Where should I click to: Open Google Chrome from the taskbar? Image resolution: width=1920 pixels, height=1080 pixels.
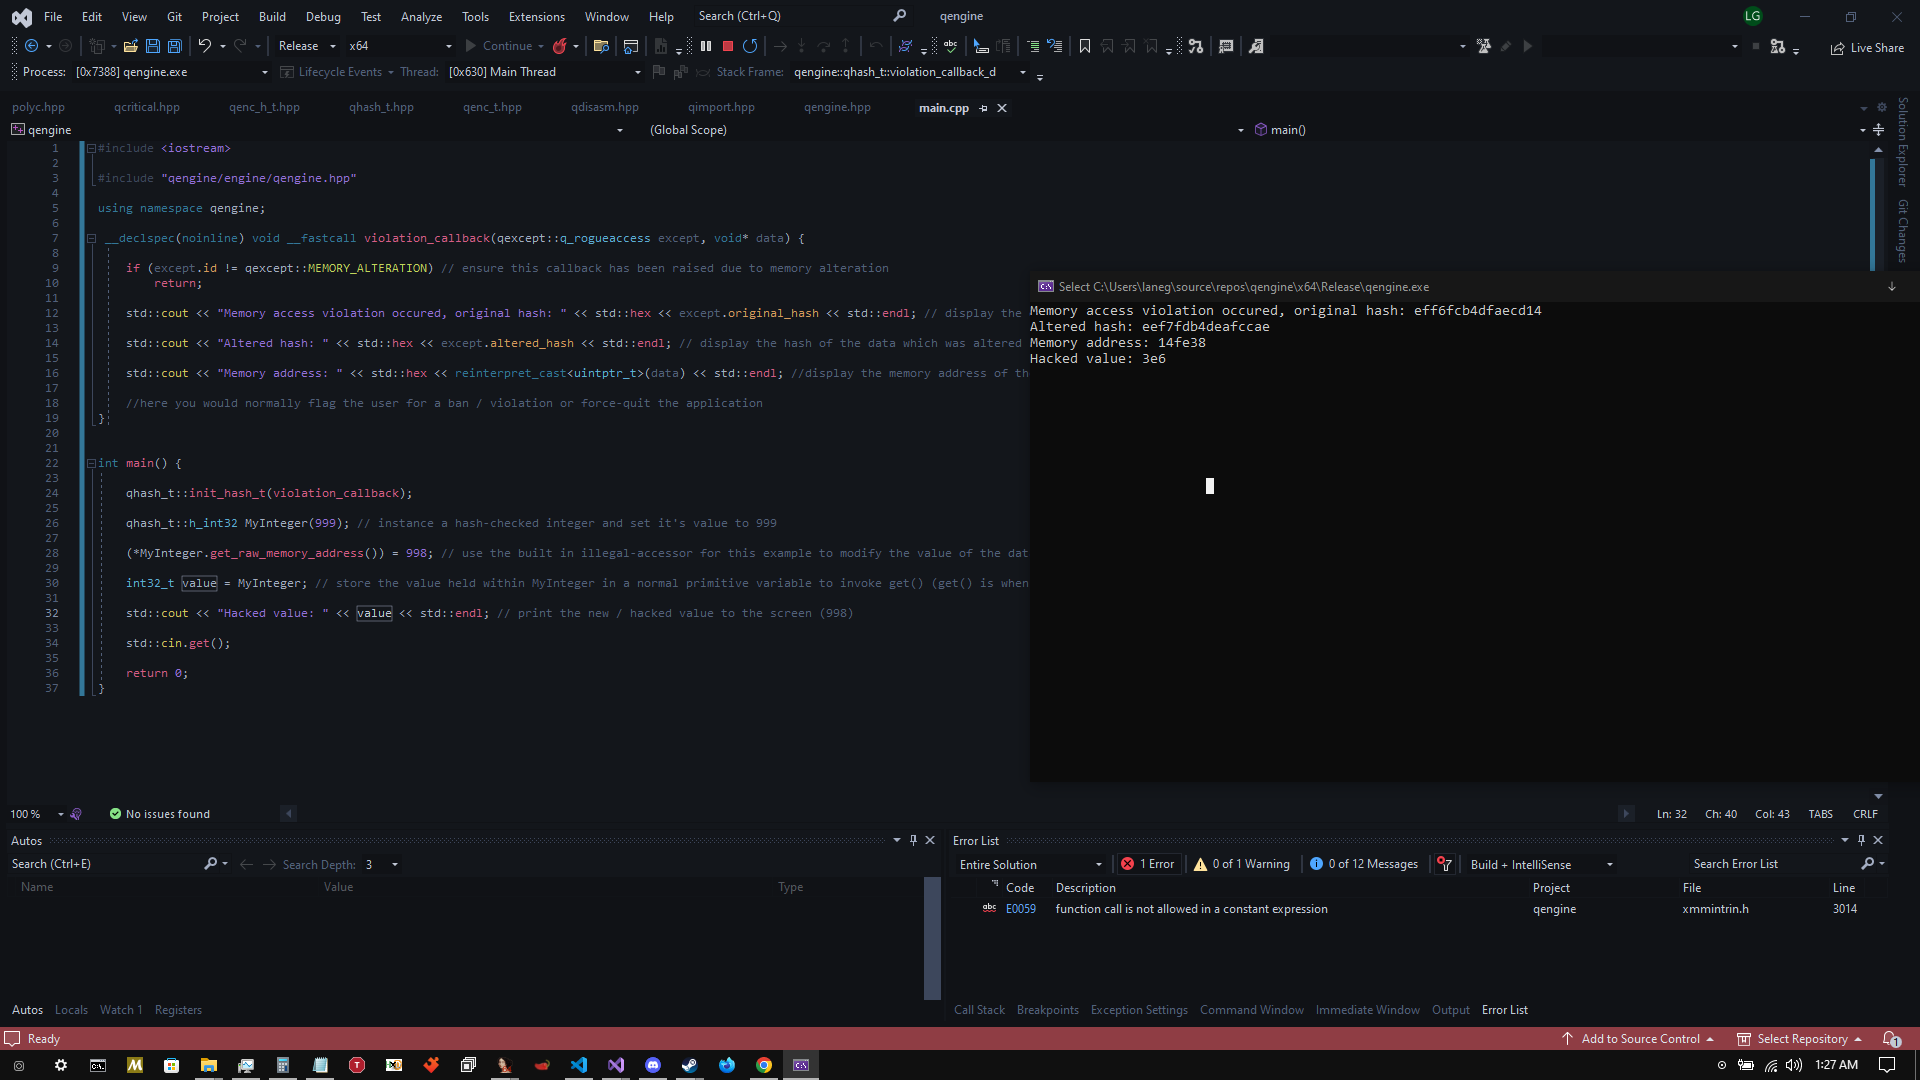(x=764, y=1065)
